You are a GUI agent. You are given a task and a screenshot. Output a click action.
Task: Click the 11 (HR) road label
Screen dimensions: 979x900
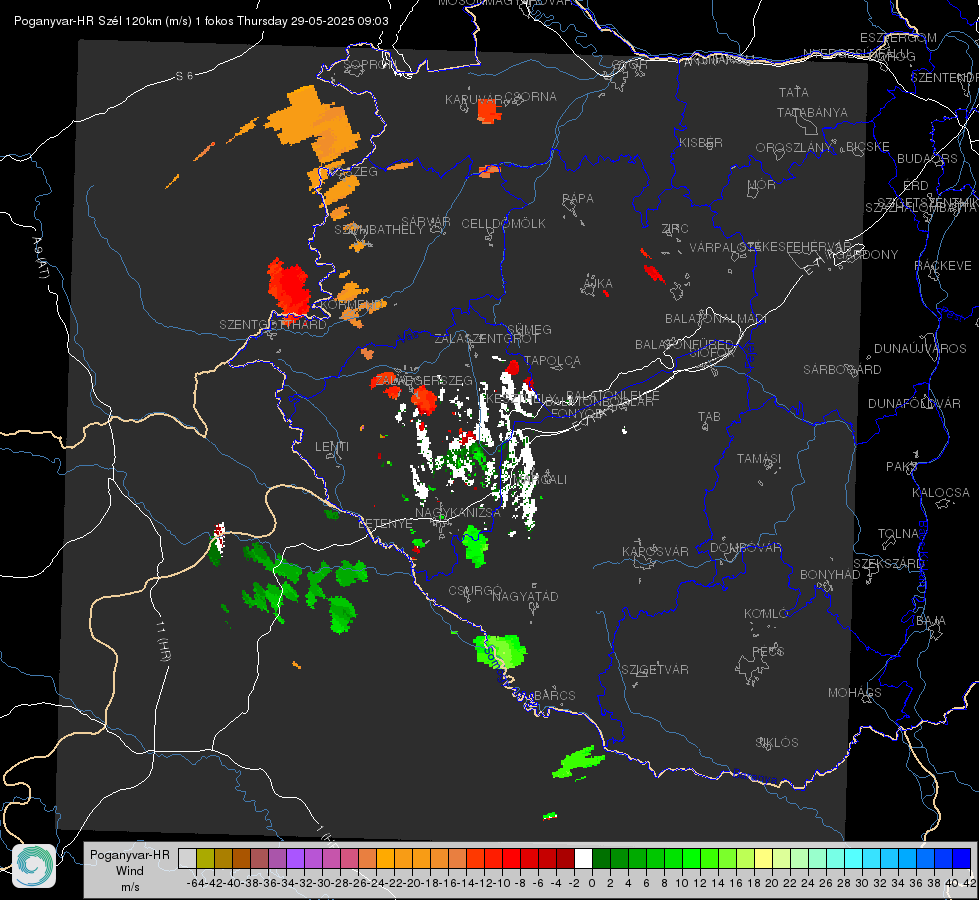(164, 641)
